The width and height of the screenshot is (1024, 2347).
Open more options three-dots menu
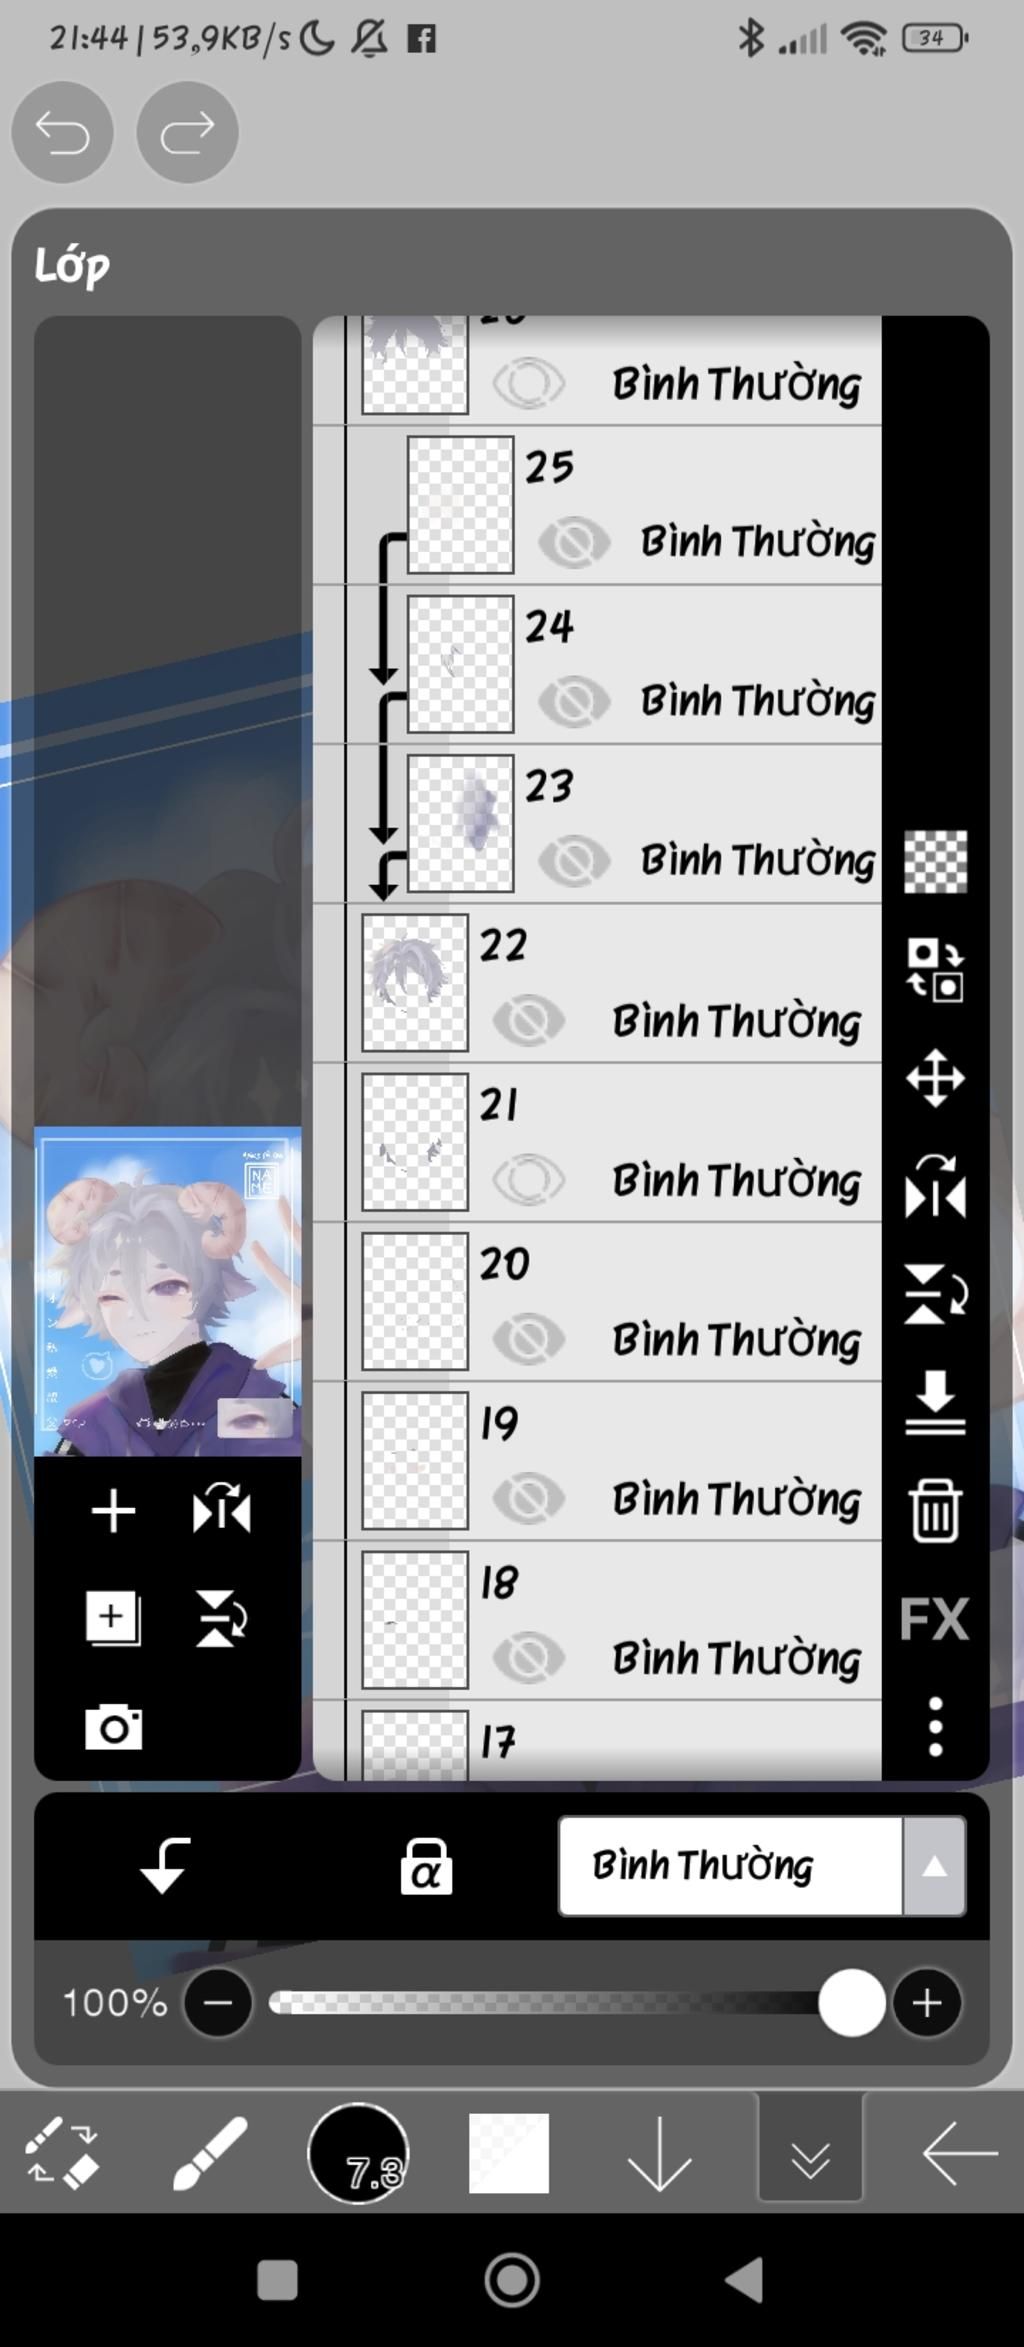click(935, 1727)
